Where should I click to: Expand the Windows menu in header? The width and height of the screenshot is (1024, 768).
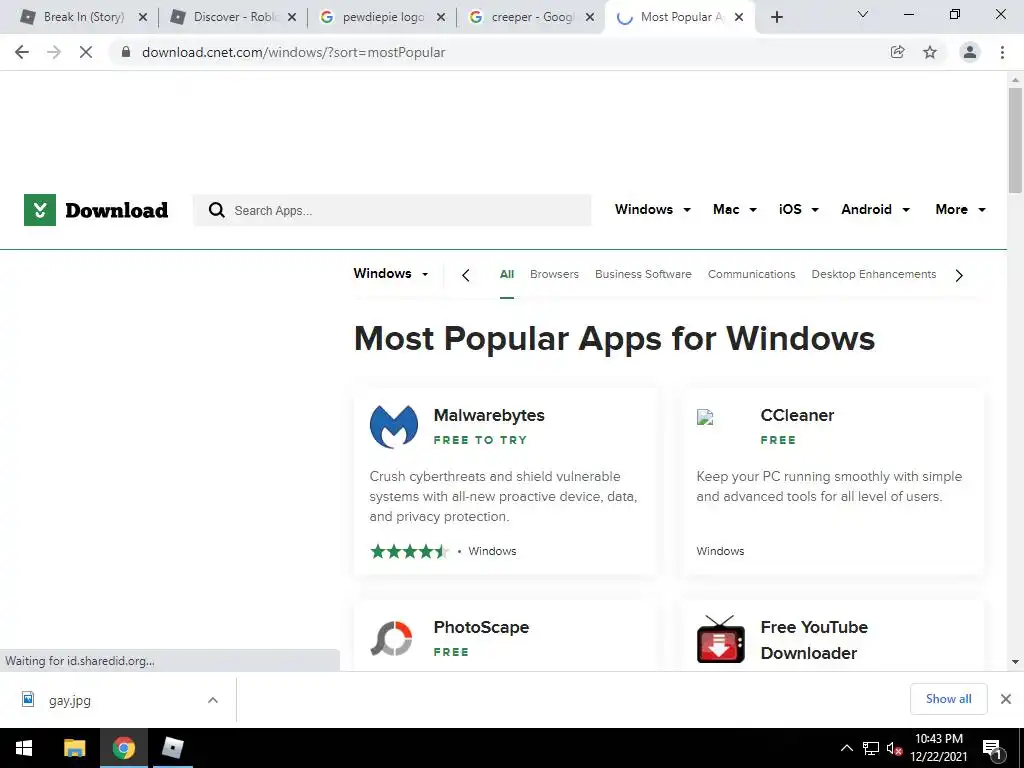[652, 210]
